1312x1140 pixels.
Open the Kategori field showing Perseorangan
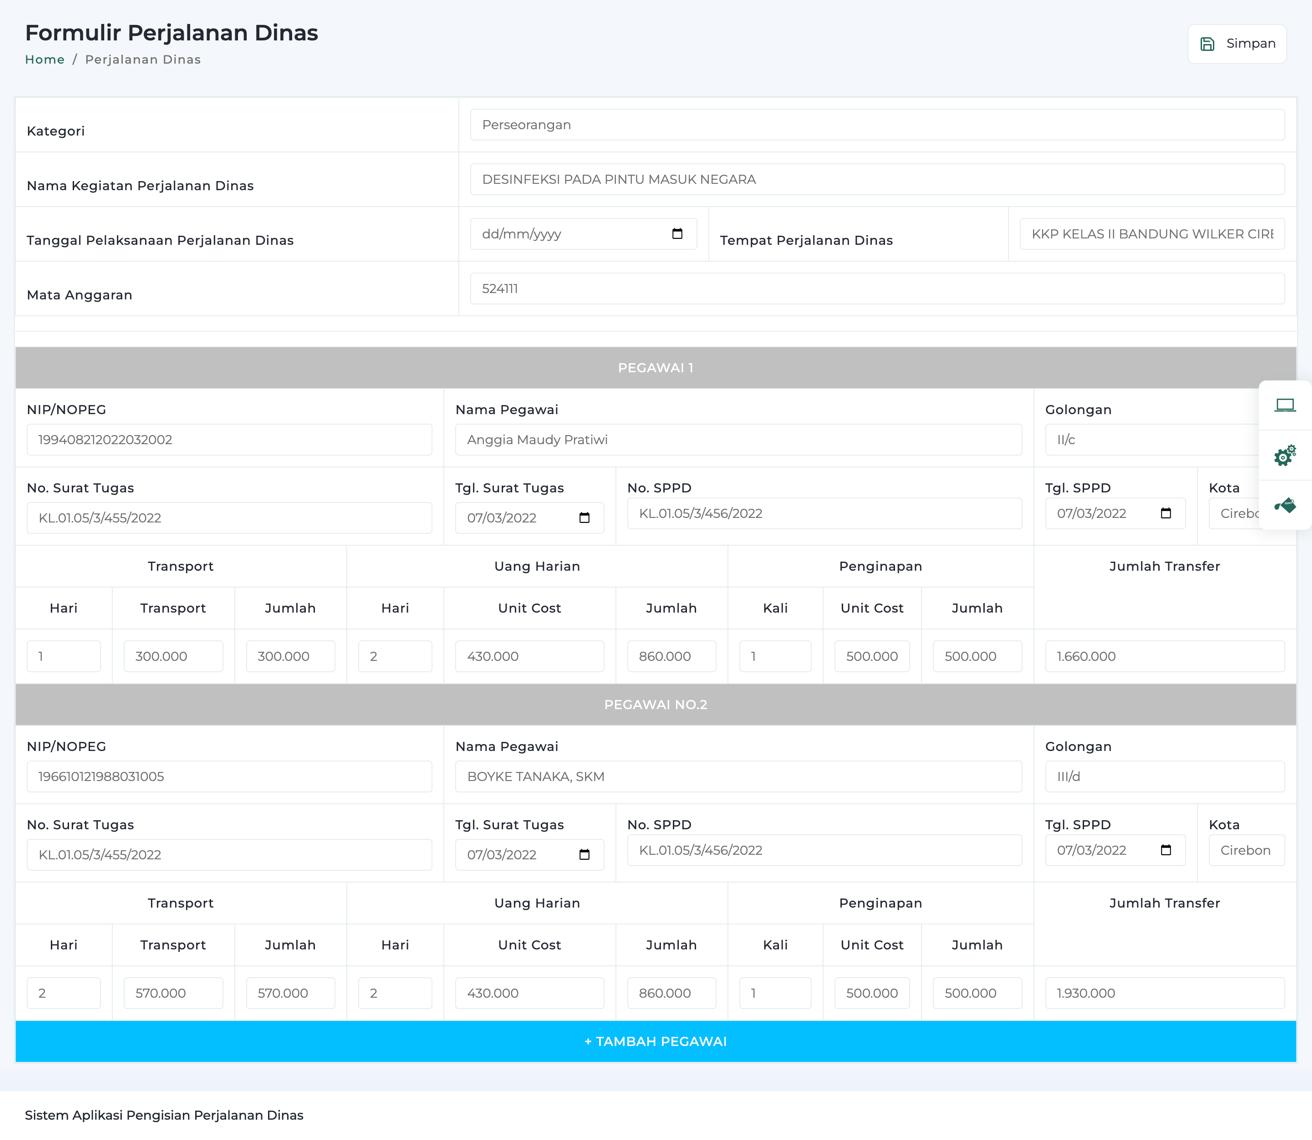tap(877, 125)
